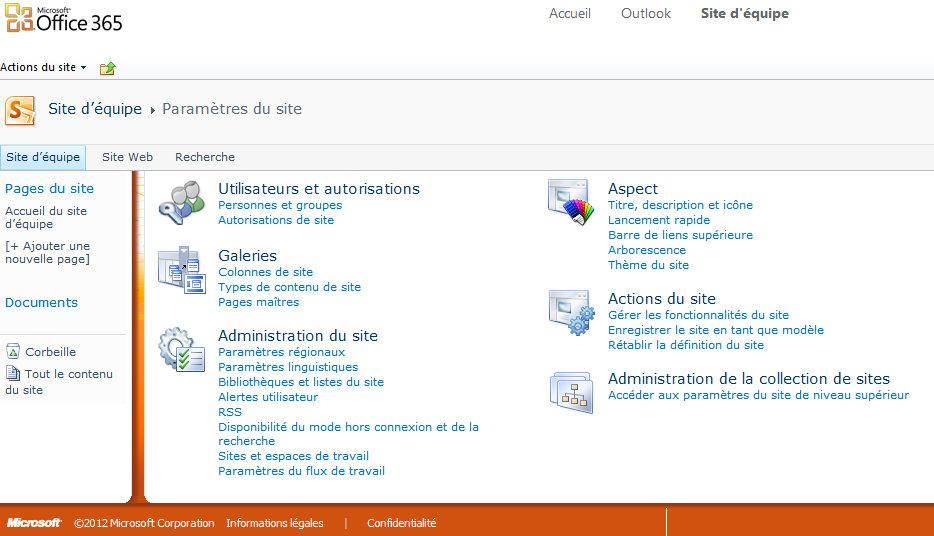Click the Utilisateurs et autorisations people icon

(182, 202)
